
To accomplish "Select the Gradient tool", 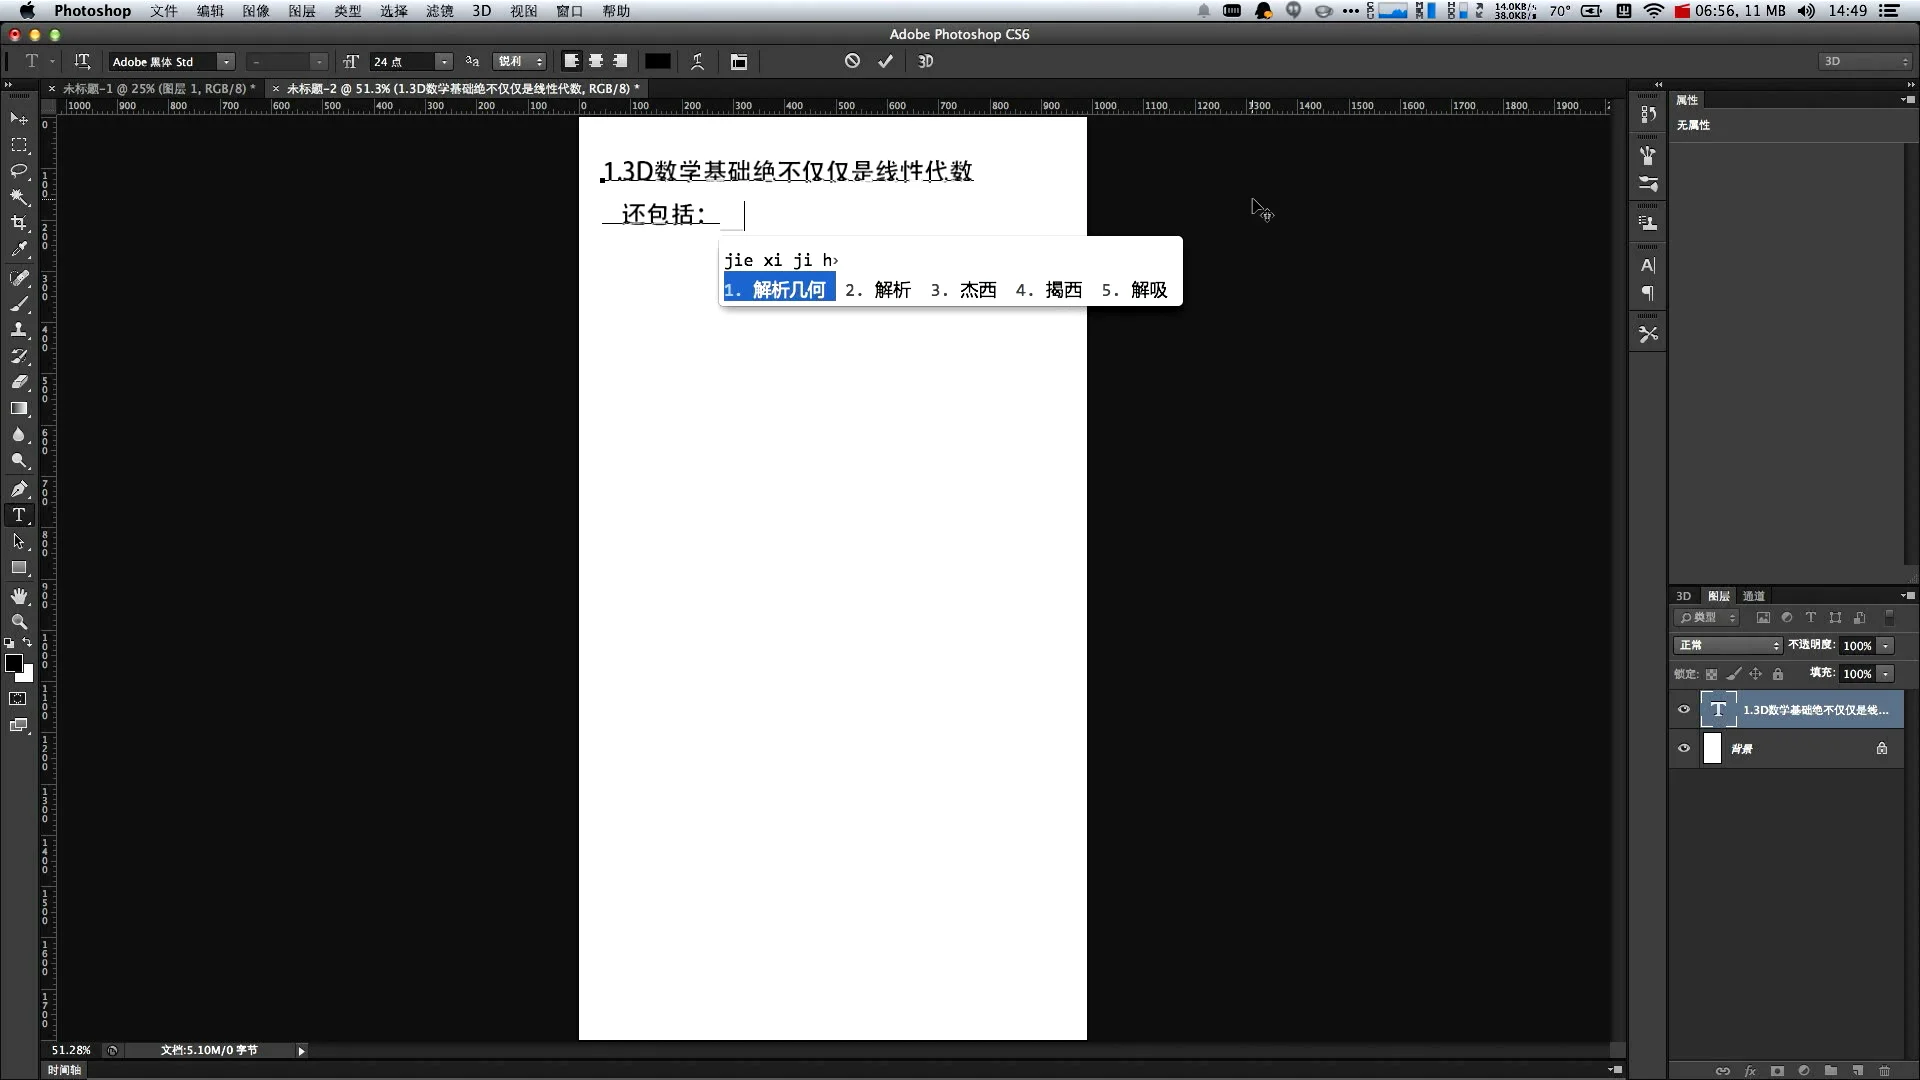I will 19,408.
